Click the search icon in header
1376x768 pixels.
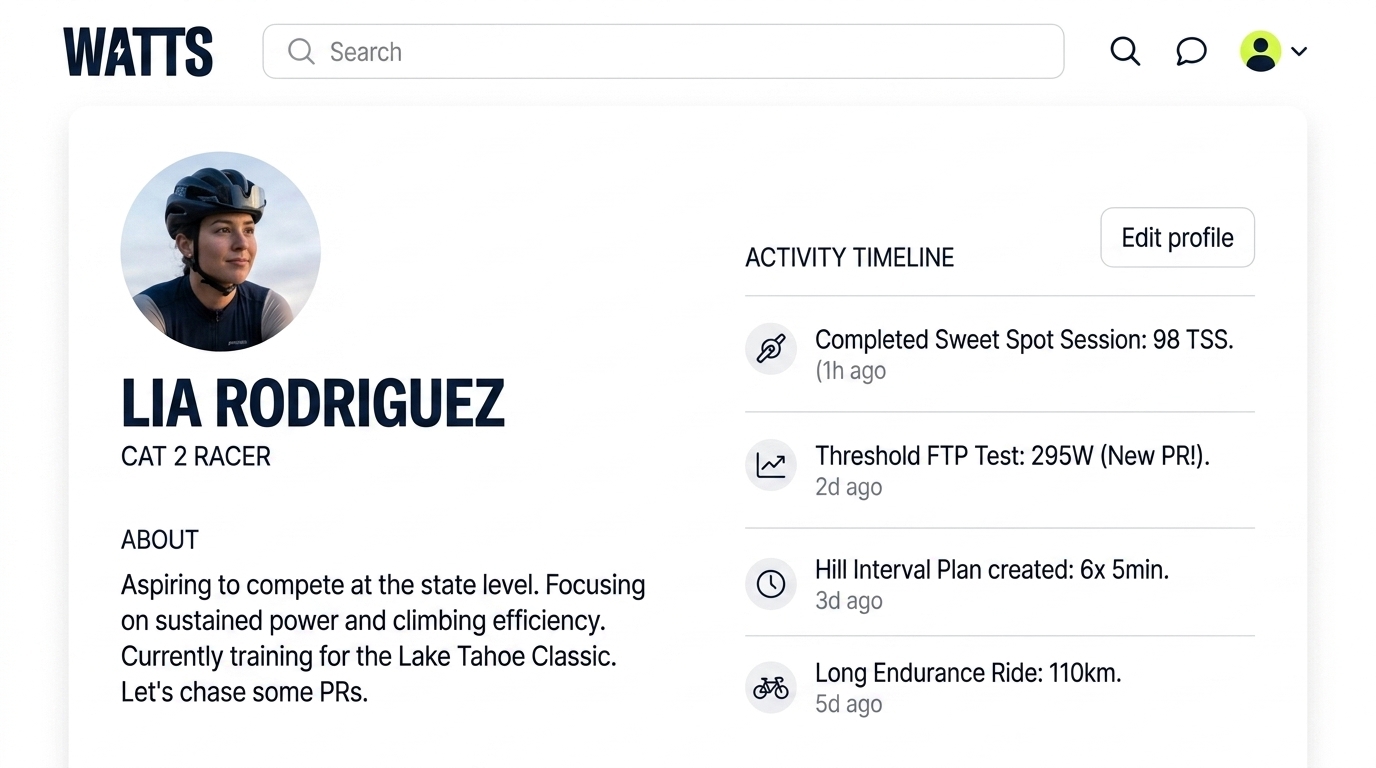pos(1125,51)
